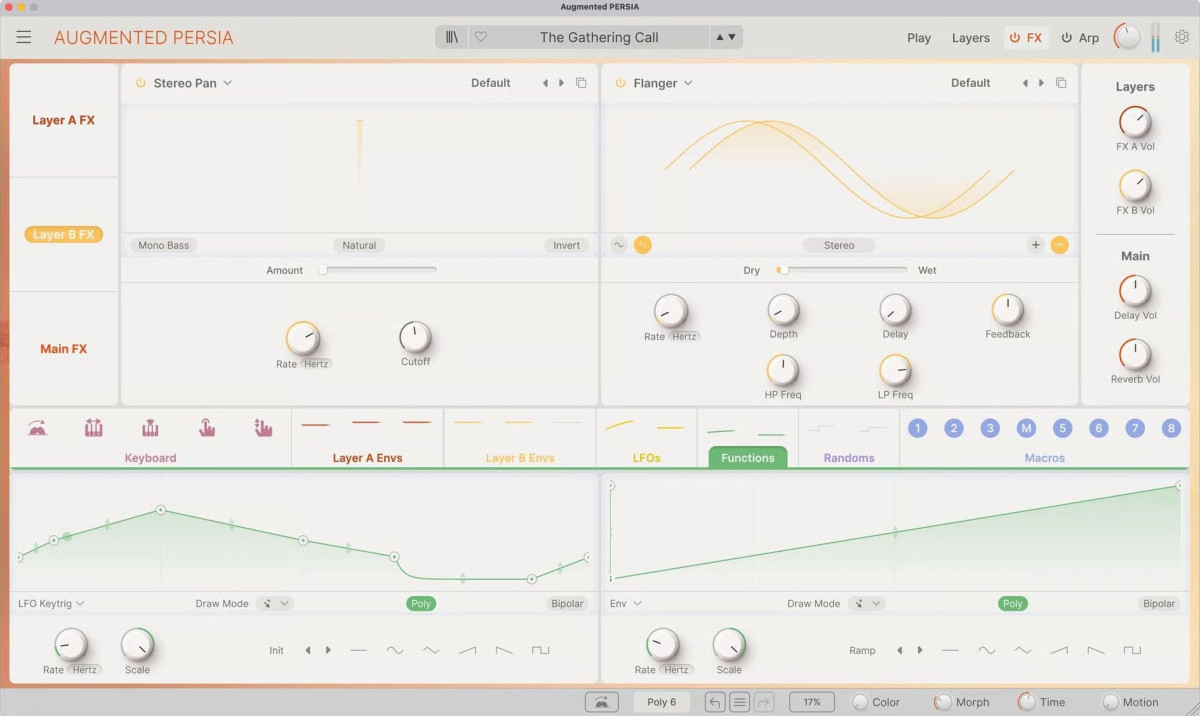Click the Macro 5 circle
Screen dimensions: 1200x716
(1062, 428)
